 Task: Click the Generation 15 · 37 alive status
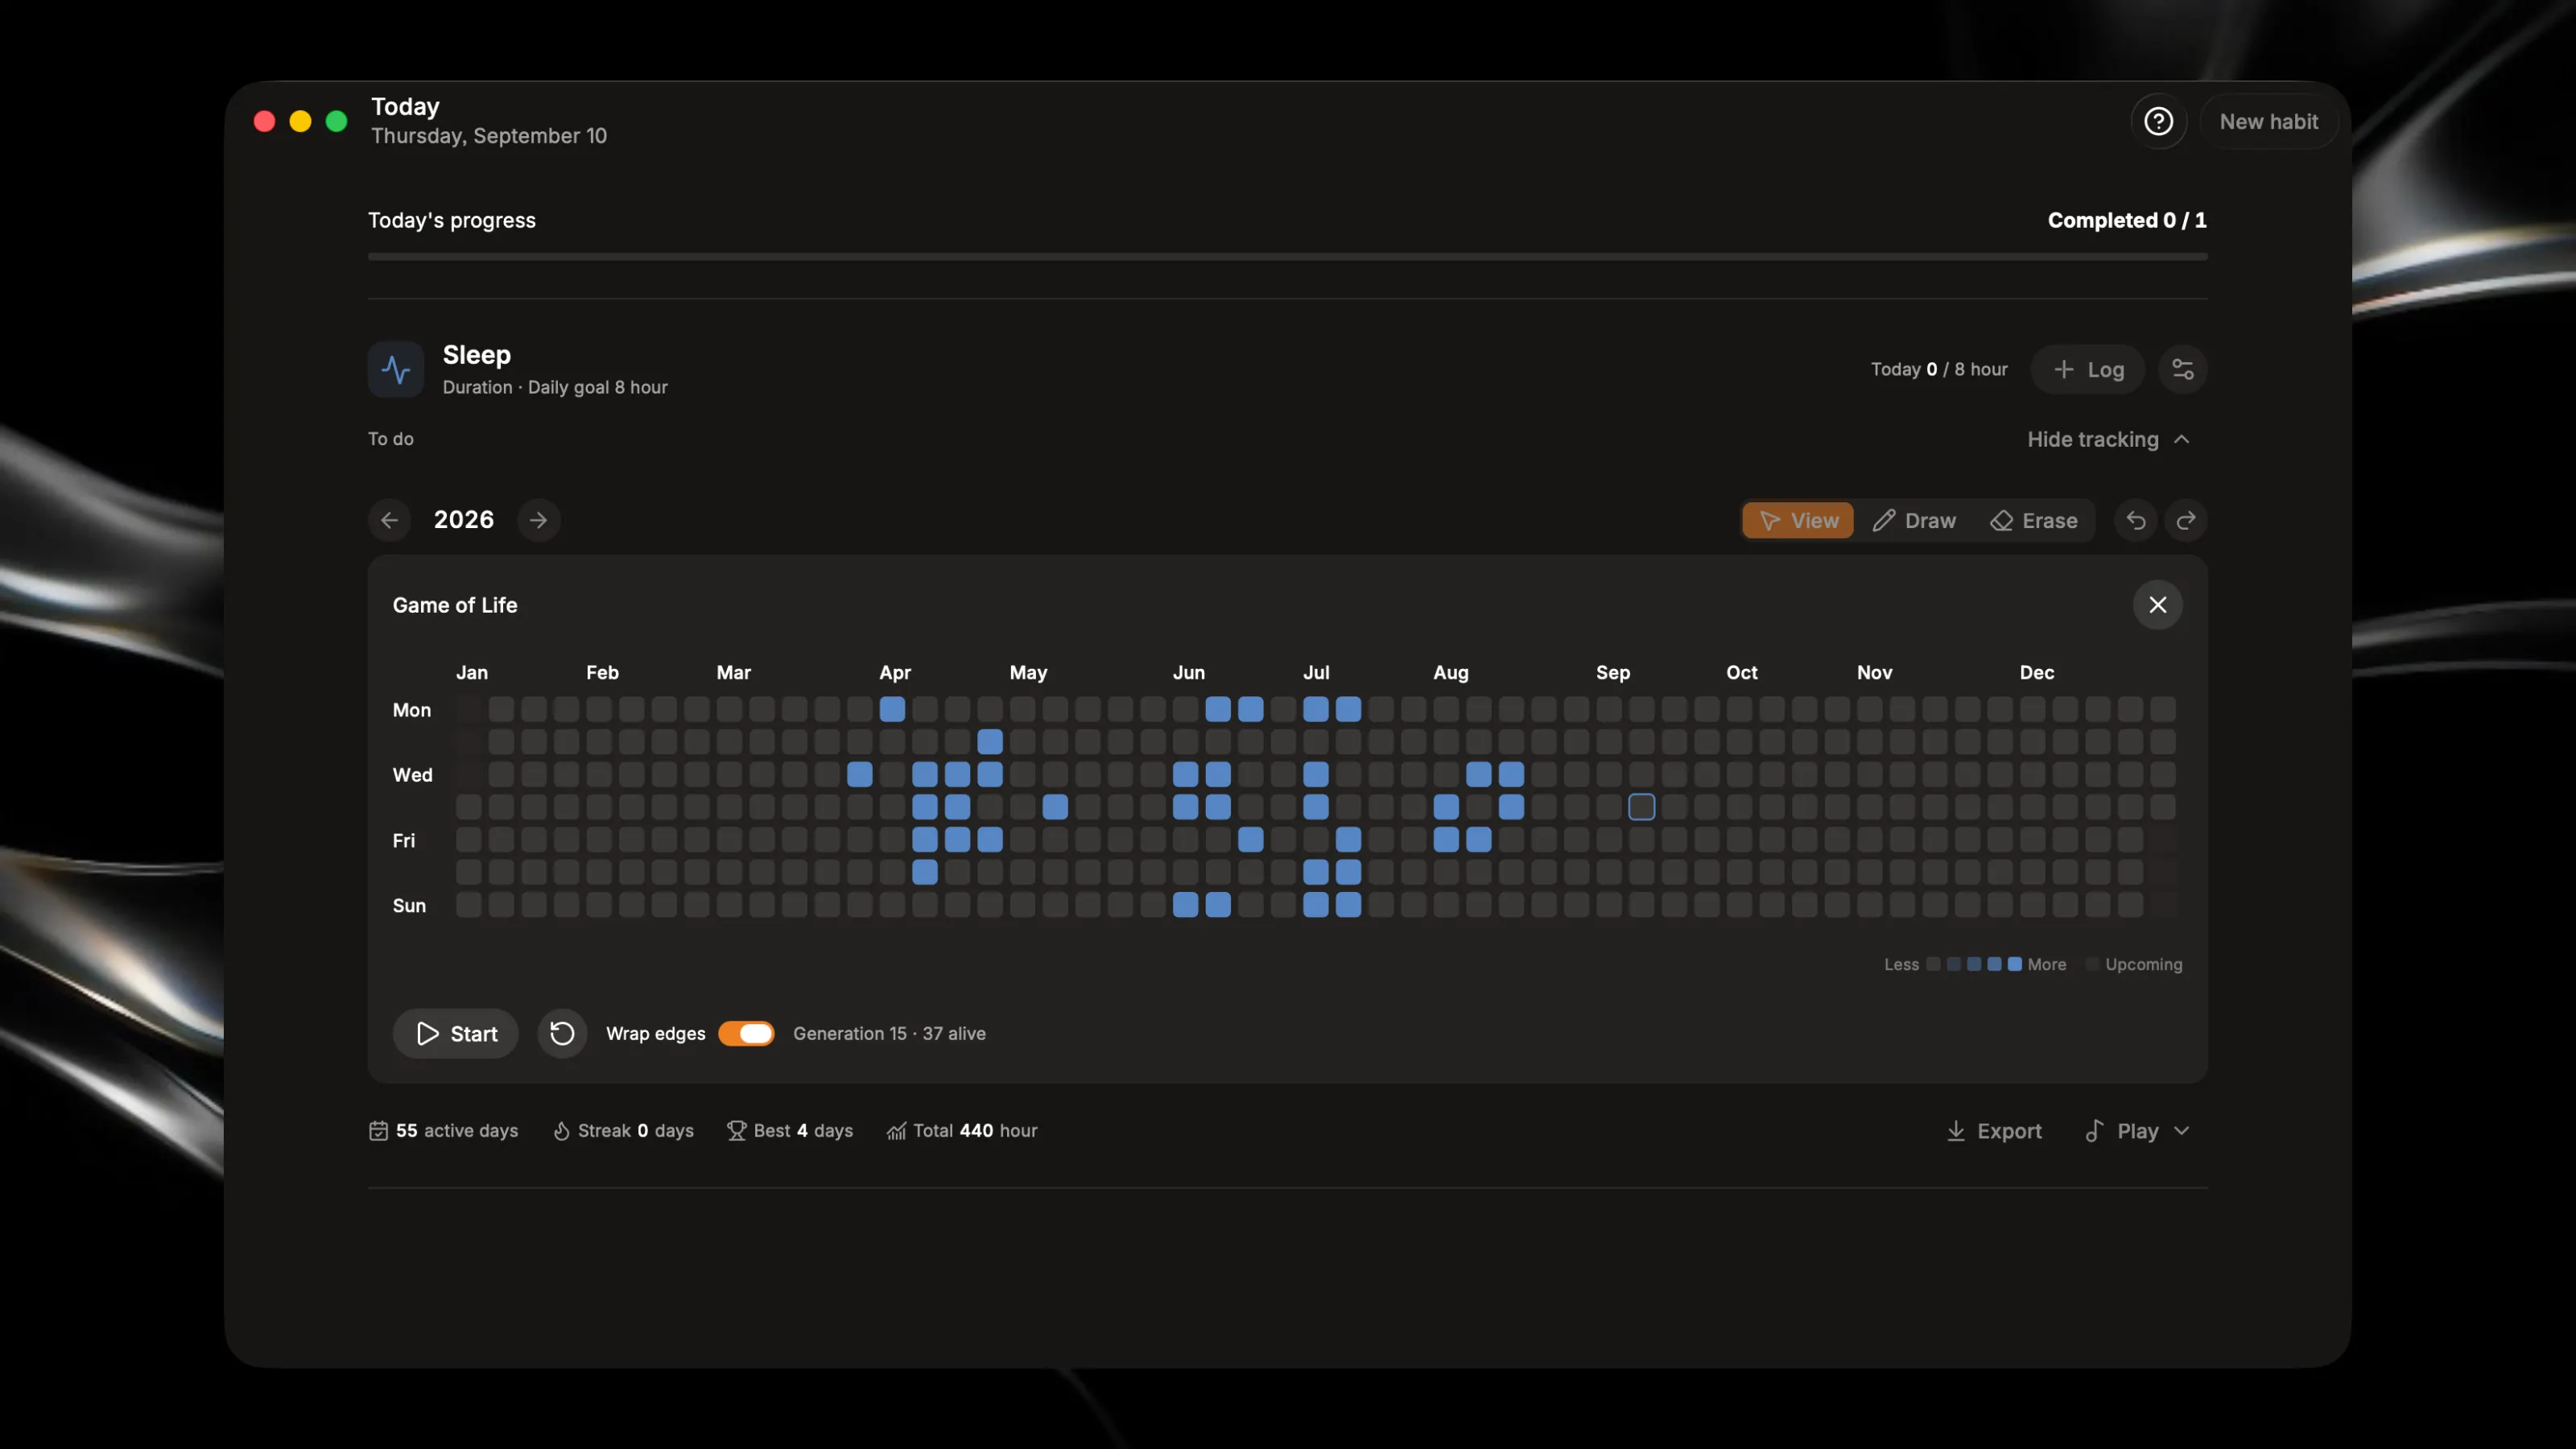click(x=889, y=1033)
